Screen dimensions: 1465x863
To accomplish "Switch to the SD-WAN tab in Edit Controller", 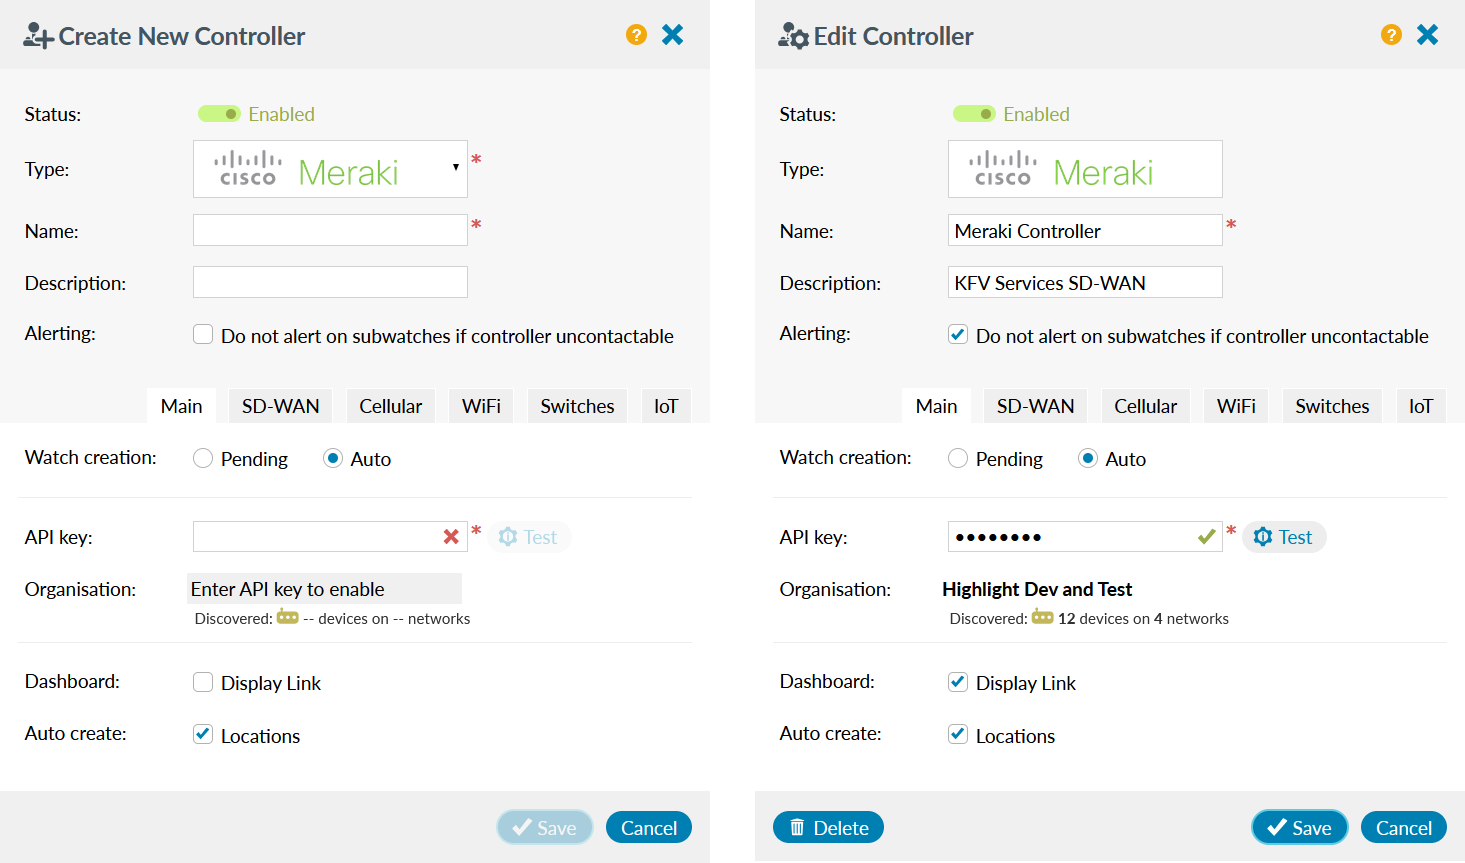I will pyautogui.click(x=1035, y=406).
